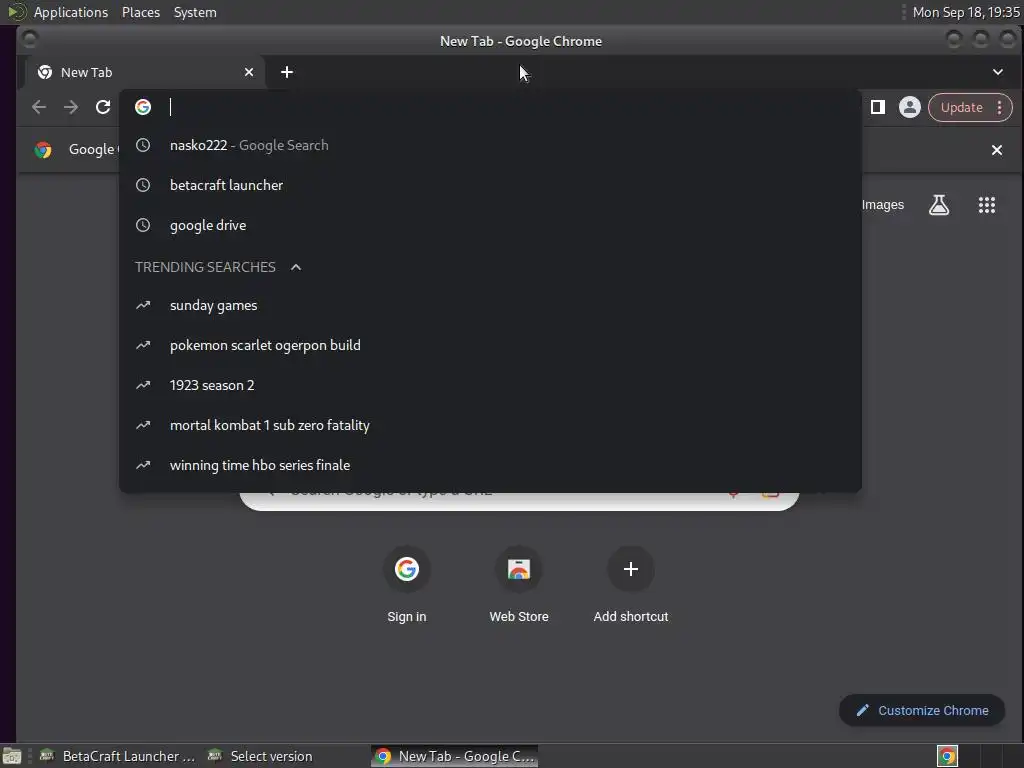Click New Tab - Google Chrome taskbar entry

click(455, 756)
